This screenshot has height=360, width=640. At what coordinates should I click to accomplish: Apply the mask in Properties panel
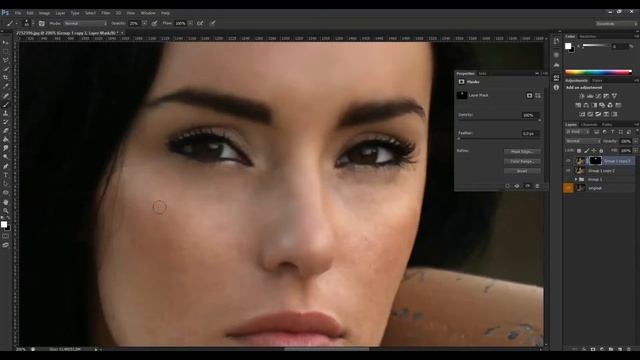tap(517, 186)
